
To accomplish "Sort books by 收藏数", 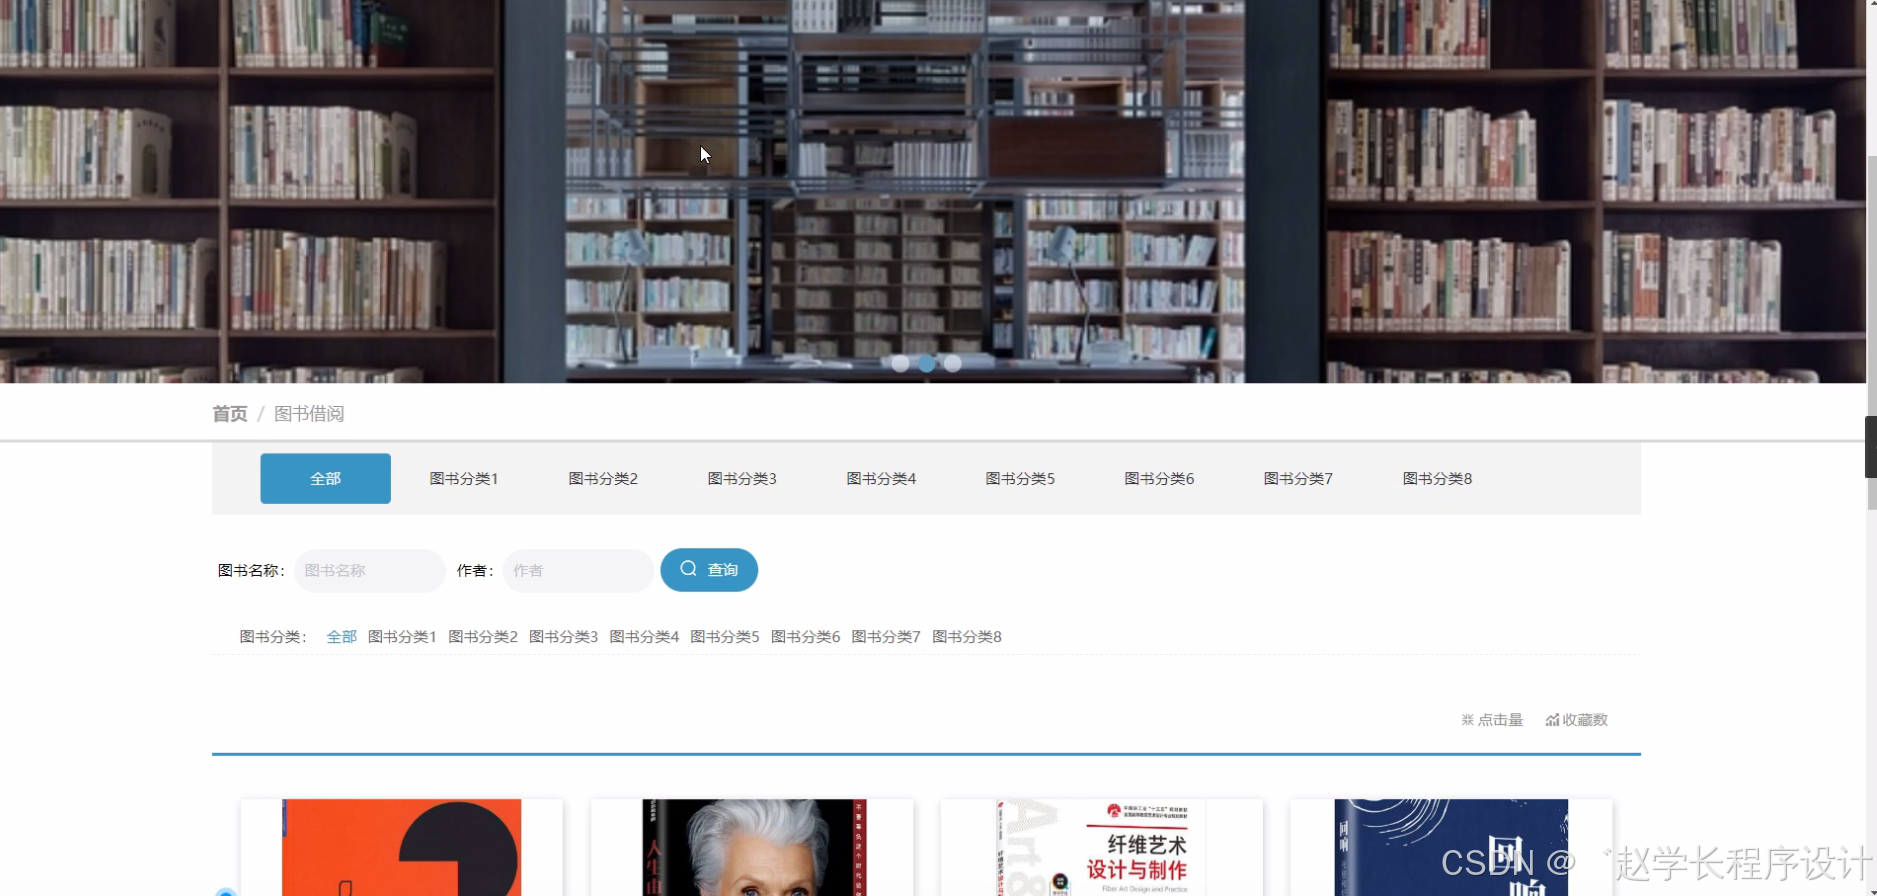I will (x=1577, y=720).
